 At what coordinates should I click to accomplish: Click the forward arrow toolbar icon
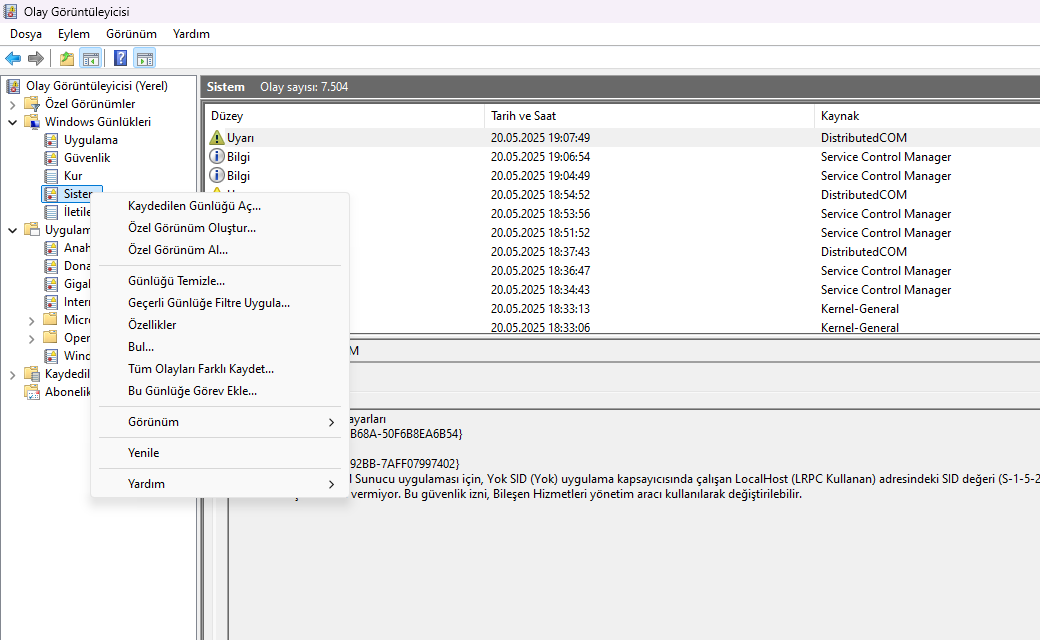pyautogui.click(x=36, y=58)
